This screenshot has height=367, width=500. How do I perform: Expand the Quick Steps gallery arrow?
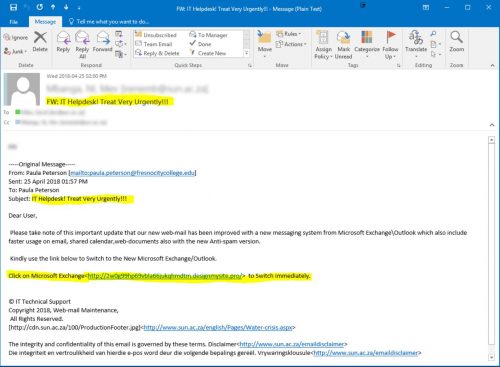247,53
